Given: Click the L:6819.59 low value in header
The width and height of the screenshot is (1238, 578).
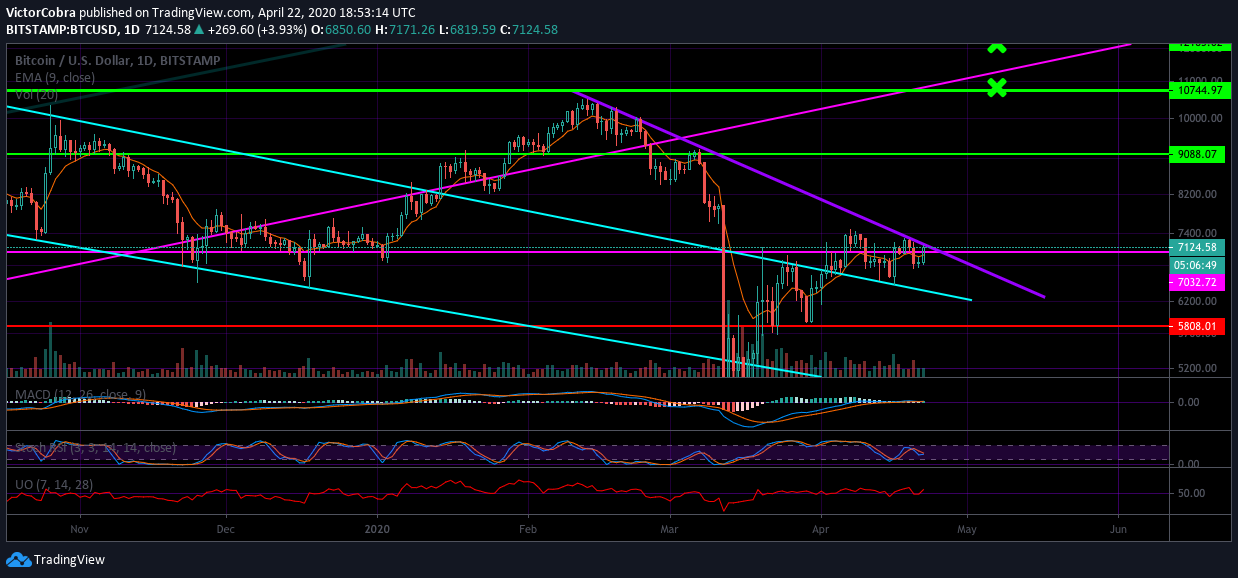Looking at the screenshot, I should pos(468,30).
